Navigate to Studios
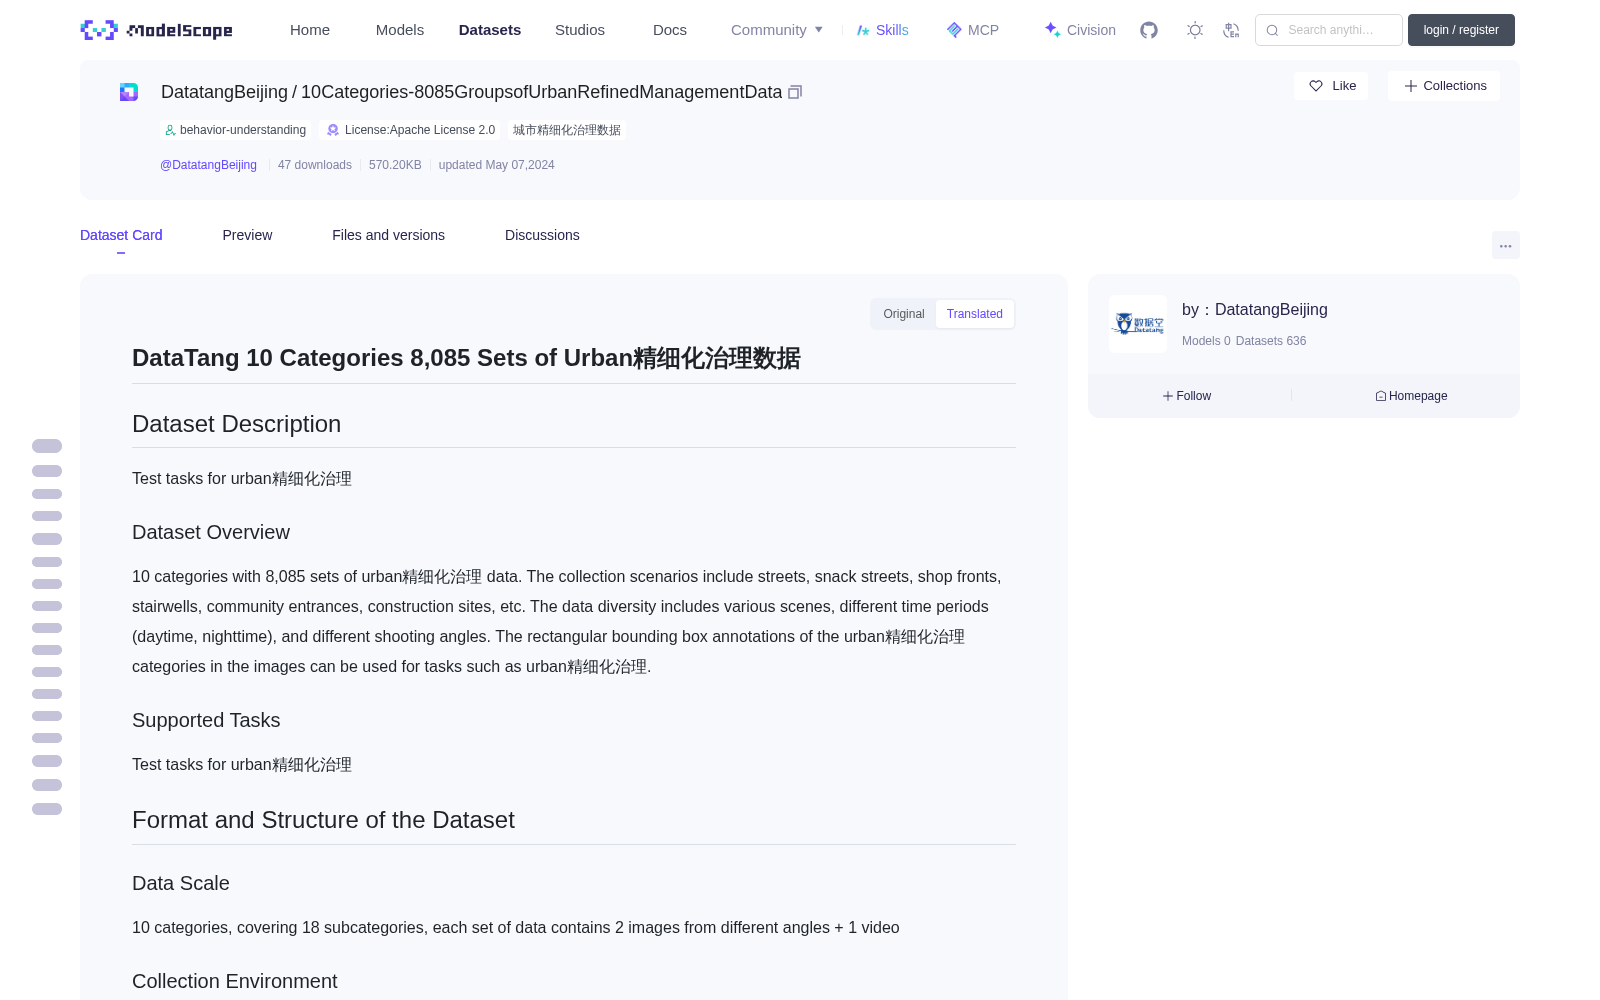Viewport: 1600px width, 1000px height. (x=580, y=30)
